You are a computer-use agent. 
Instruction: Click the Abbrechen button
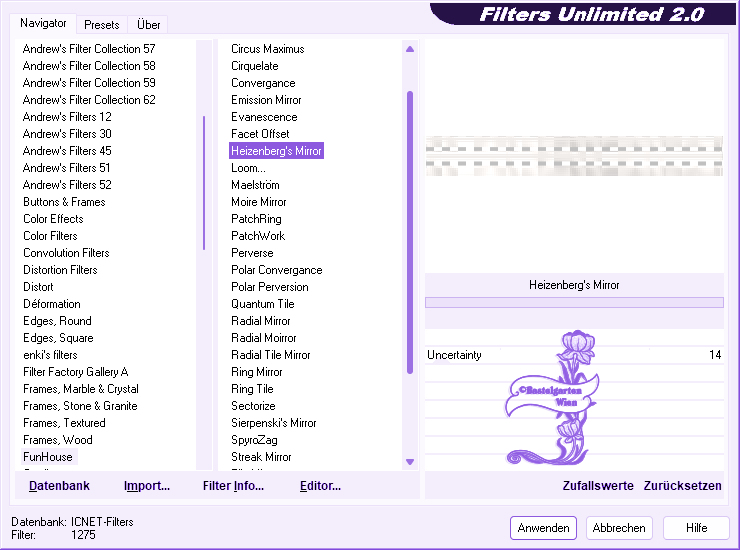[619, 528]
